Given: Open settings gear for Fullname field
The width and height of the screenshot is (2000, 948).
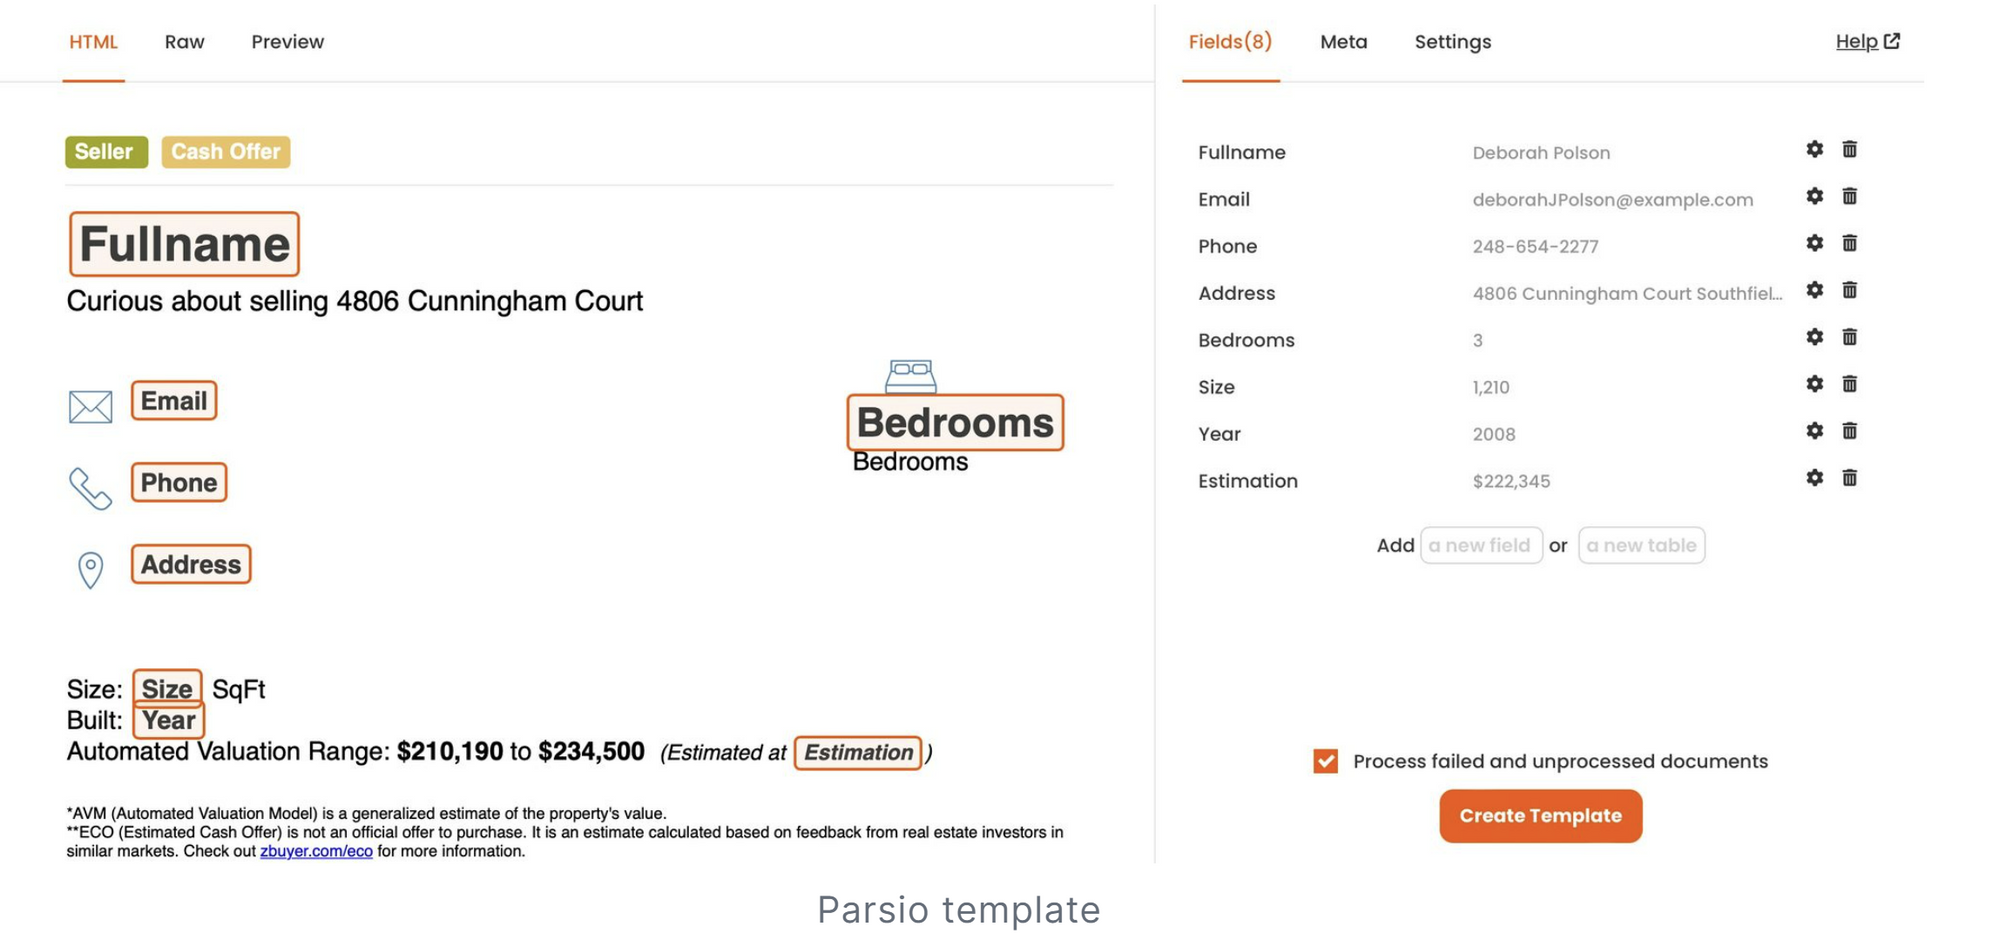Looking at the screenshot, I should (x=1814, y=149).
